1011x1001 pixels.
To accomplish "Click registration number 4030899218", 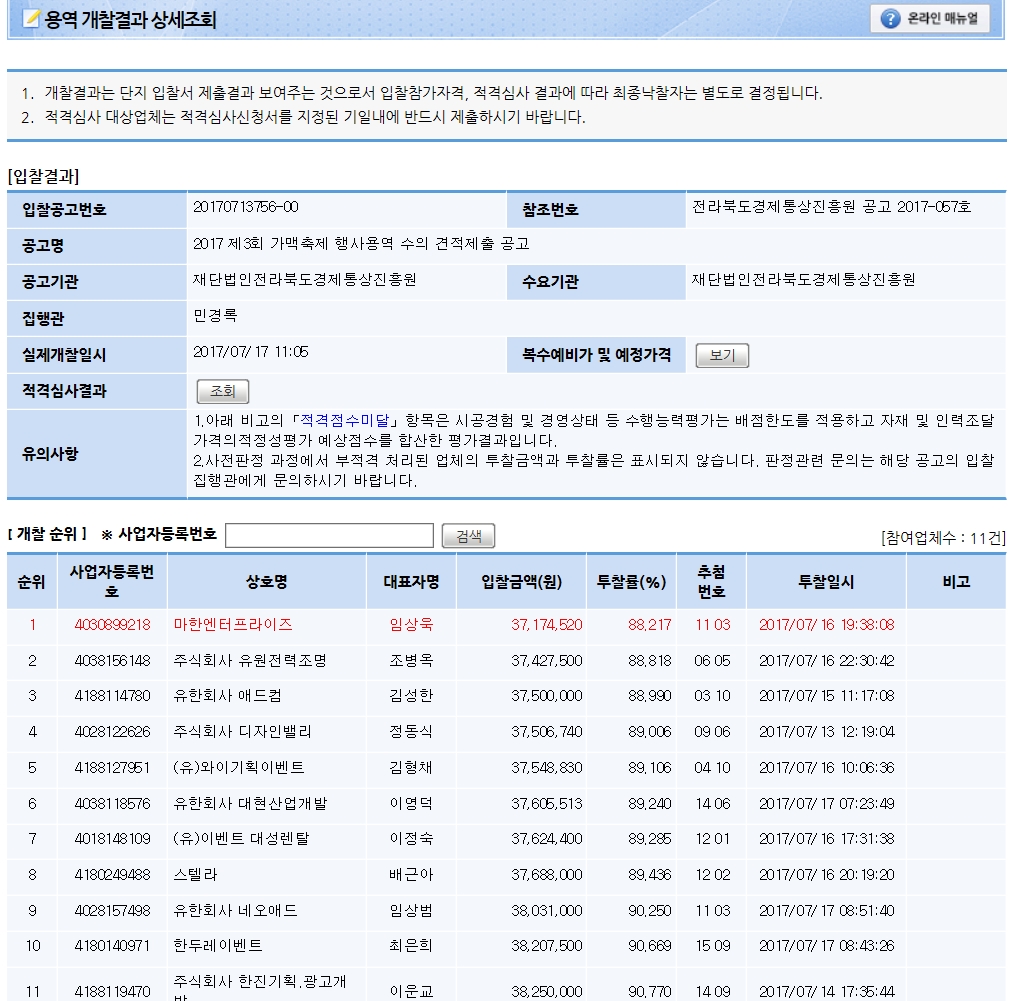I will pyautogui.click(x=112, y=625).
